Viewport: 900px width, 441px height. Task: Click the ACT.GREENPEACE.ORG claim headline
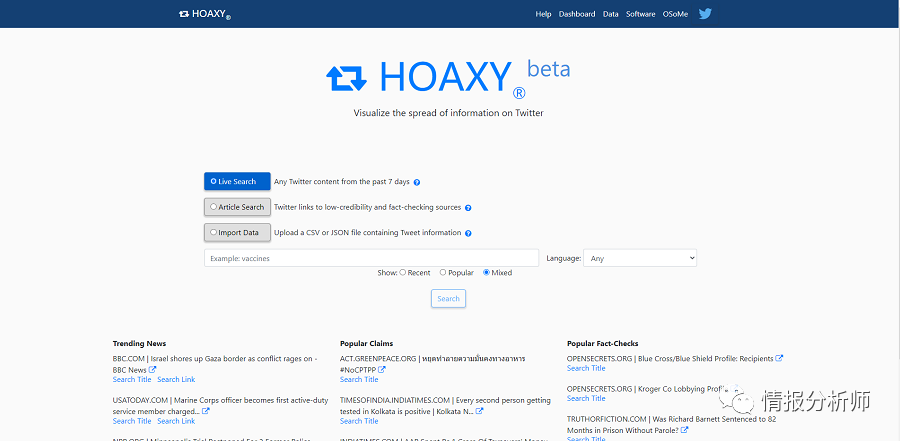coord(433,364)
